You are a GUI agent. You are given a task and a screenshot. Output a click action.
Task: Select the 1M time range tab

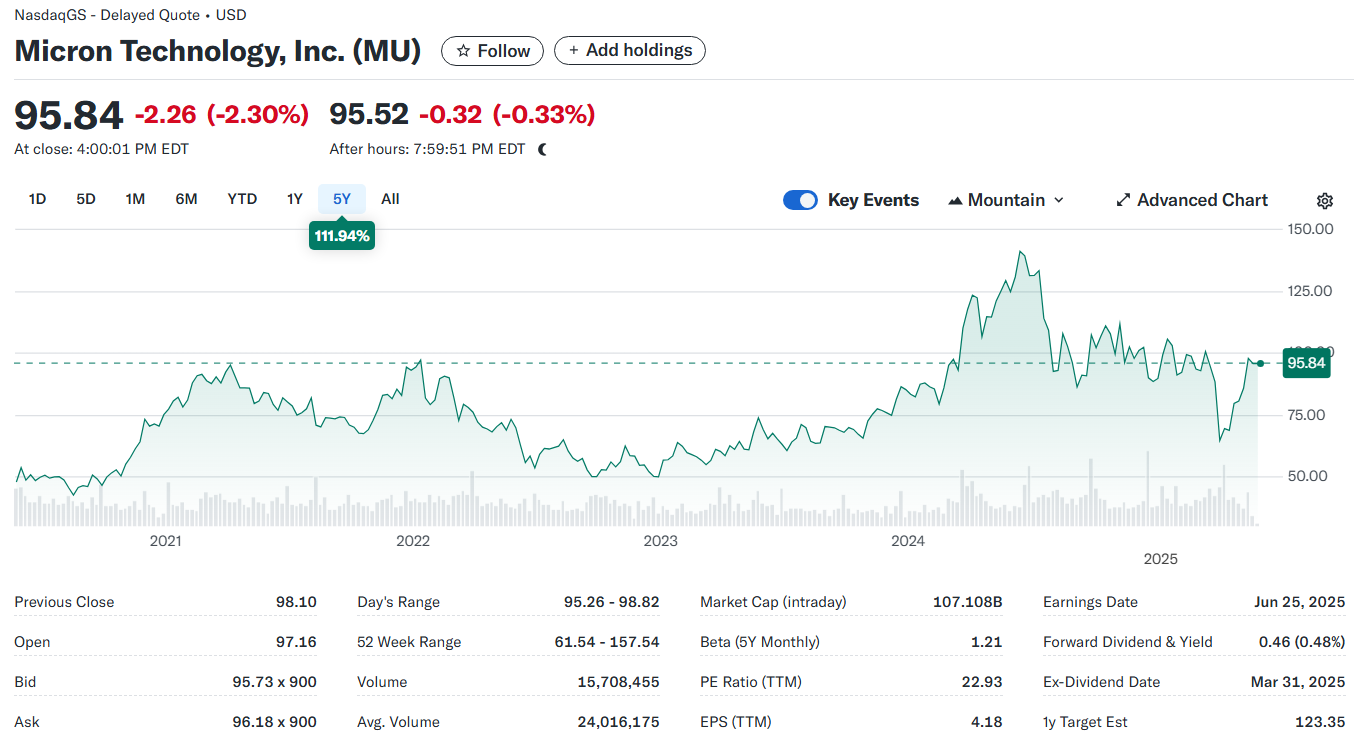click(135, 199)
